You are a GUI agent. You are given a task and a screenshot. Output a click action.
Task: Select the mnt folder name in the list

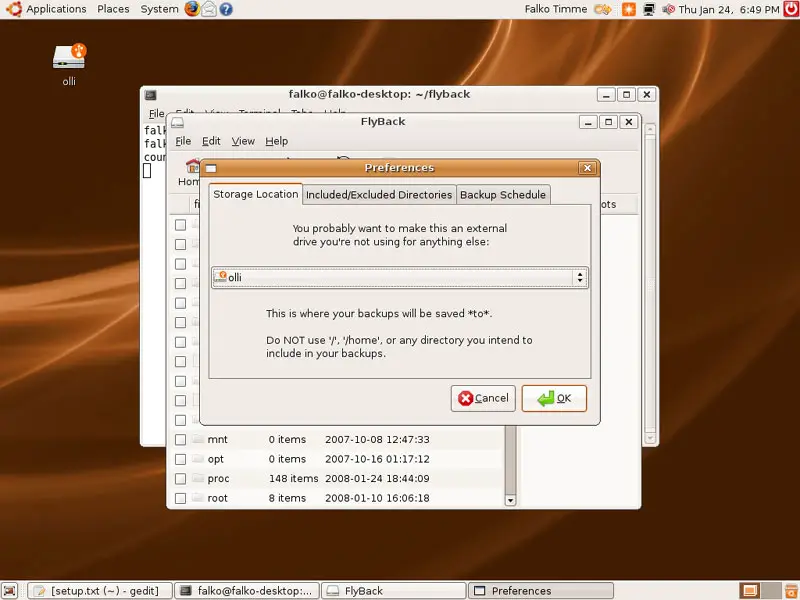click(217, 439)
